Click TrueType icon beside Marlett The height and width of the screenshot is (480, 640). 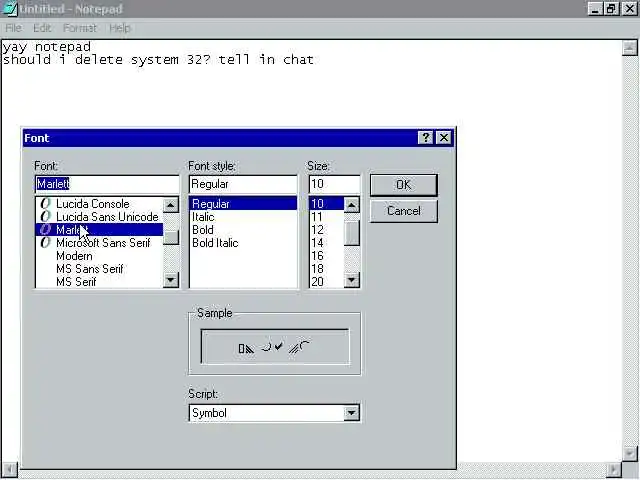coord(45,229)
